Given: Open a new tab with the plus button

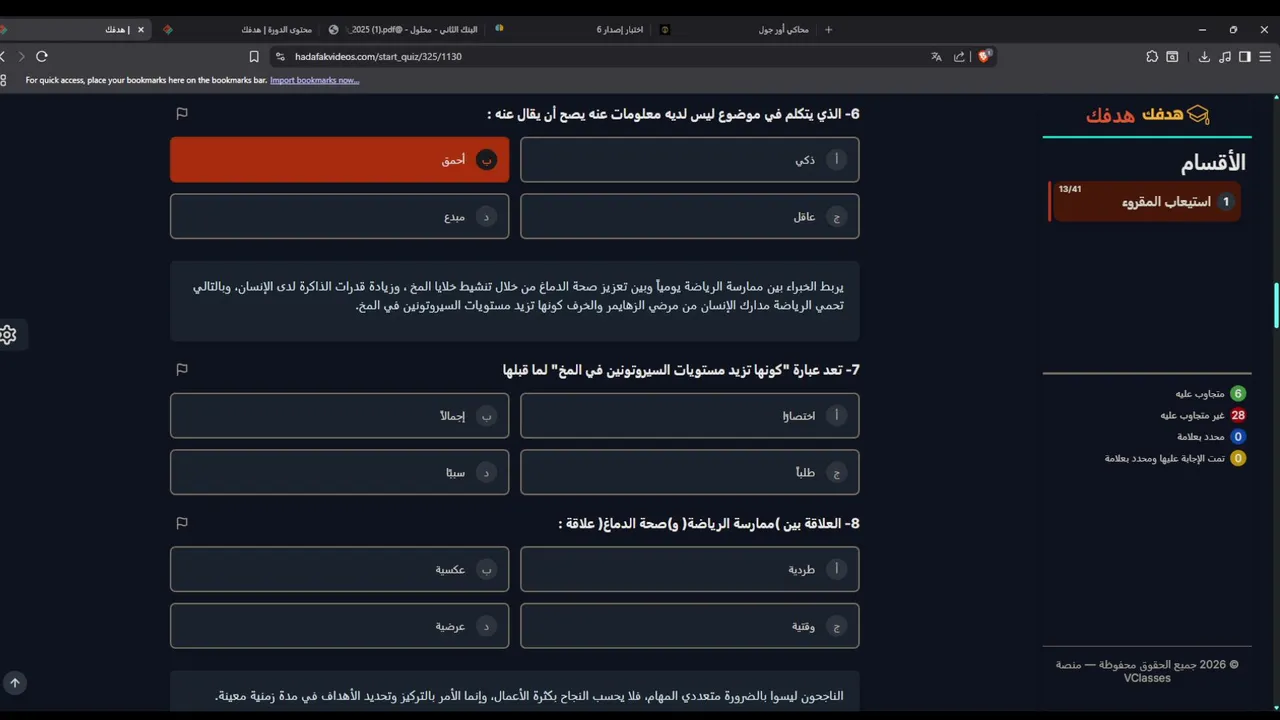Looking at the screenshot, I should [828, 30].
